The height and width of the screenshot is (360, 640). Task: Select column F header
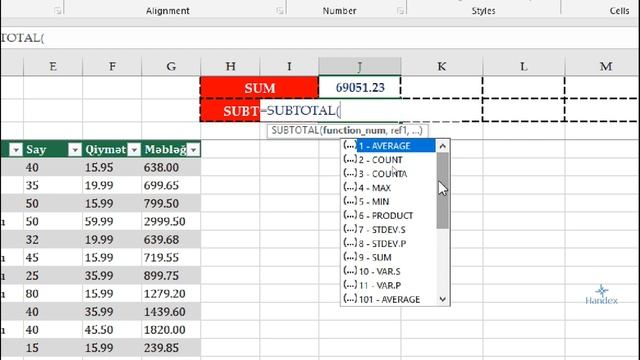pos(112,66)
